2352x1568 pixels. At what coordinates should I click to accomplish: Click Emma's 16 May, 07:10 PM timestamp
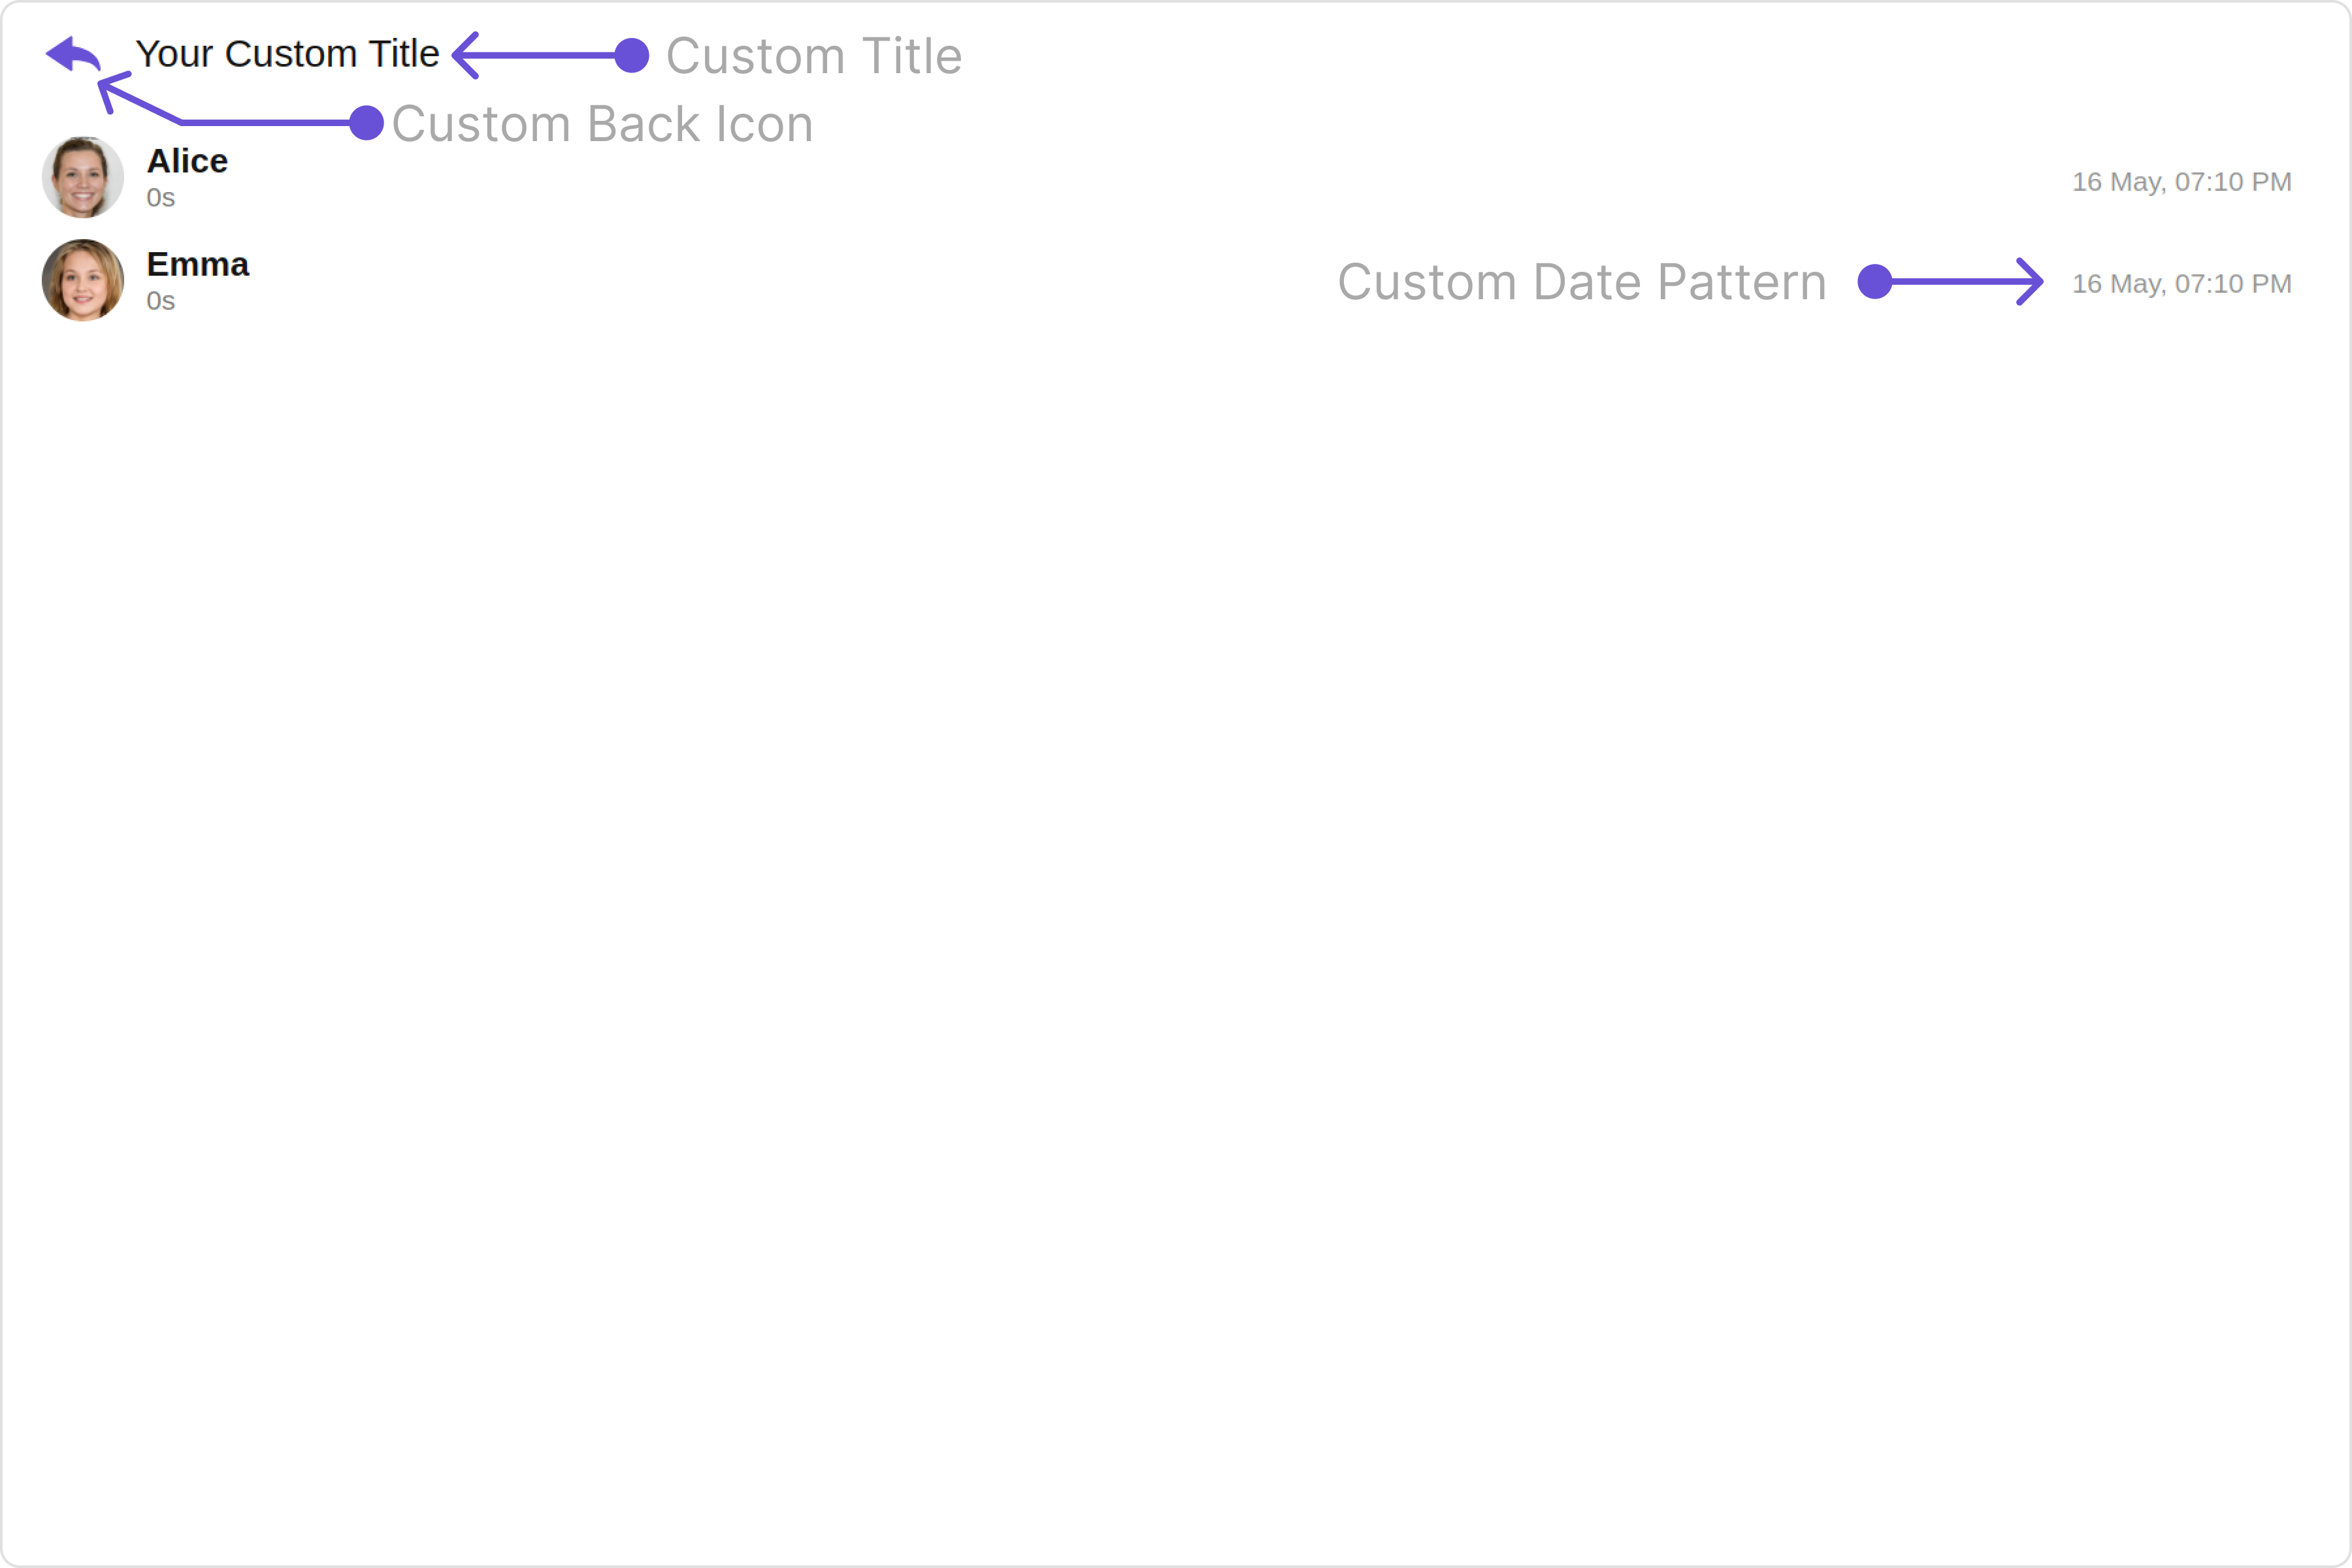pyautogui.click(x=2182, y=284)
